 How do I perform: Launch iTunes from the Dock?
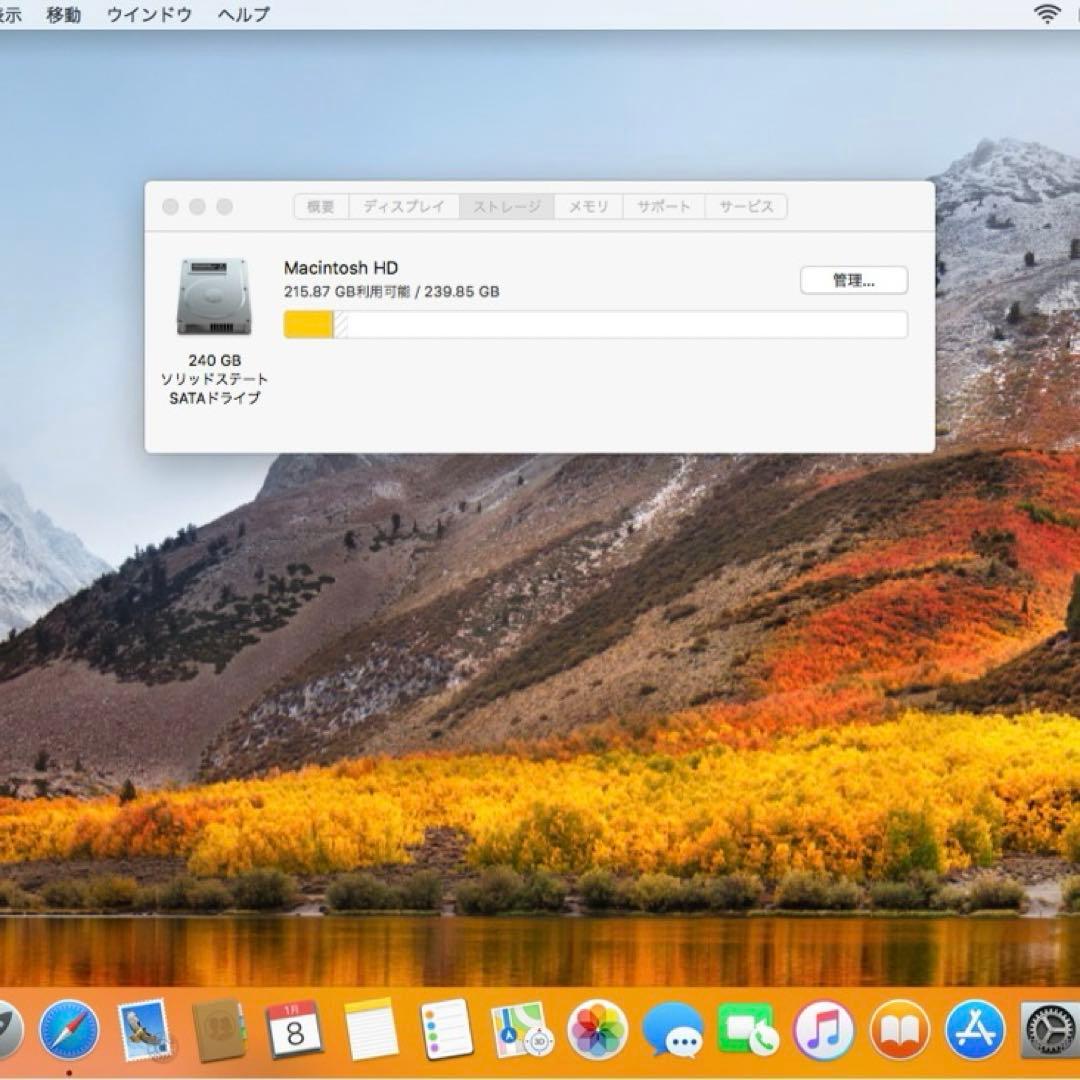click(x=822, y=1030)
